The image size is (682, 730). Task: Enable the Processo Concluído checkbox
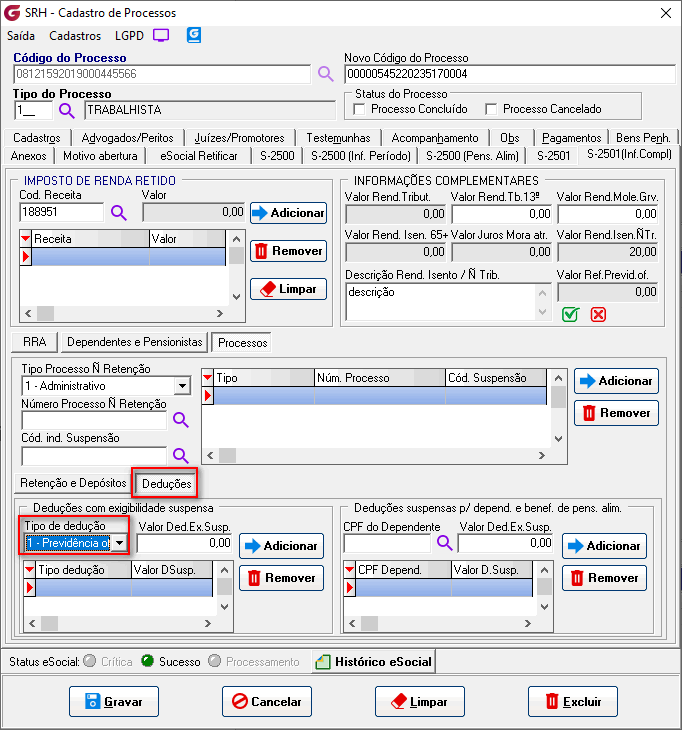361,109
